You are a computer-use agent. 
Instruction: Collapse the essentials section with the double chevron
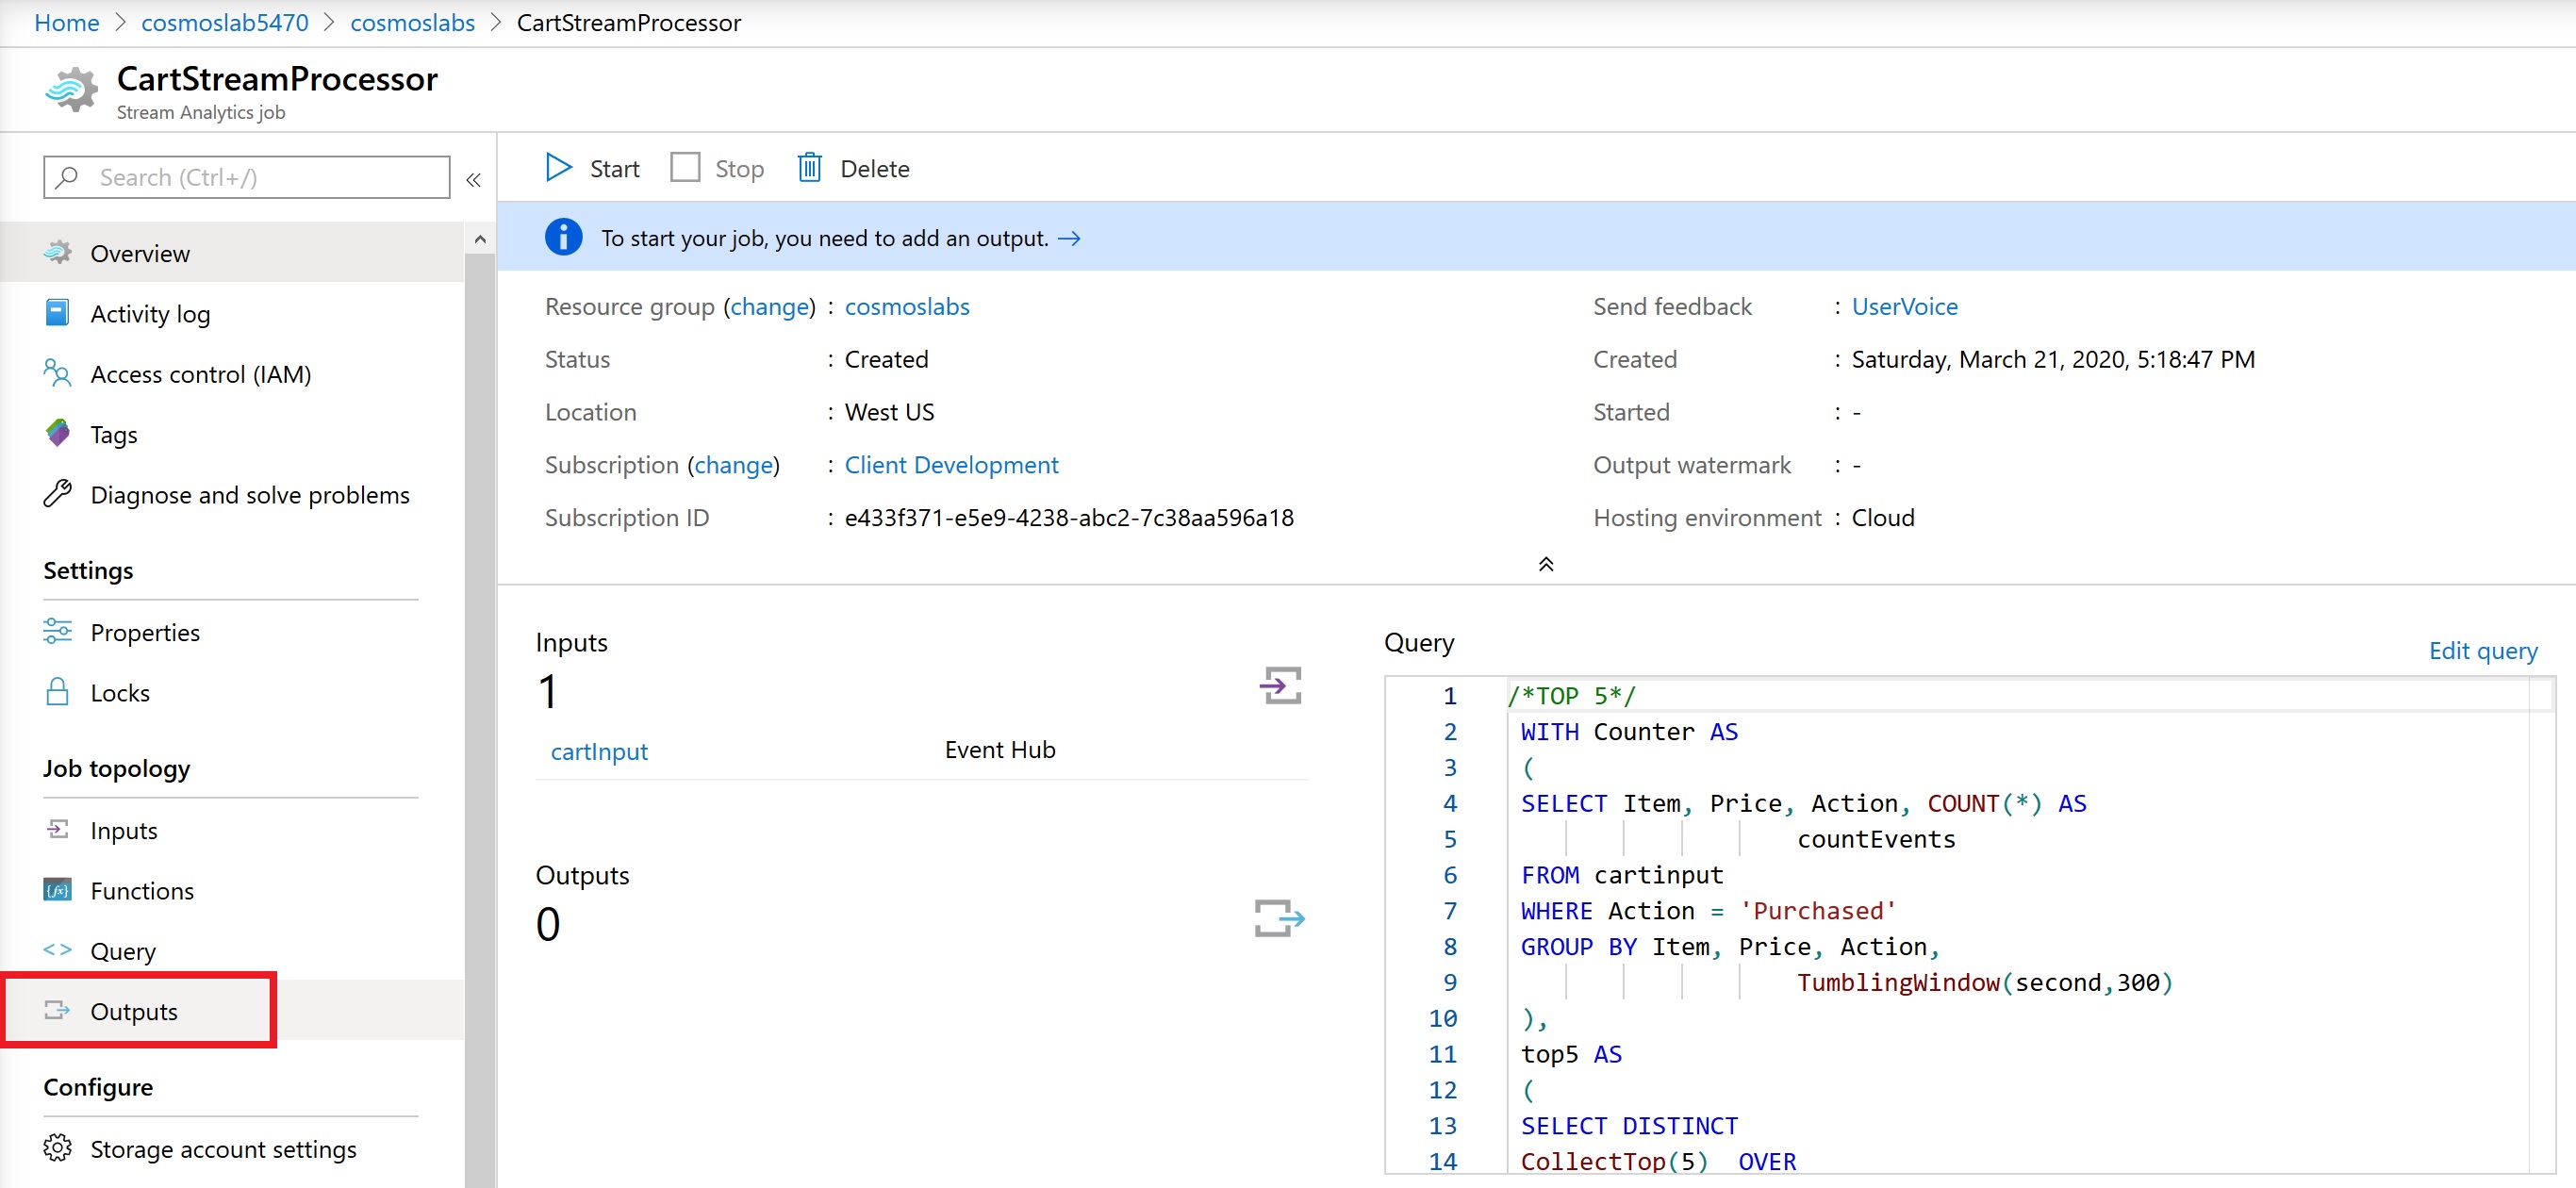(x=1545, y=564)
